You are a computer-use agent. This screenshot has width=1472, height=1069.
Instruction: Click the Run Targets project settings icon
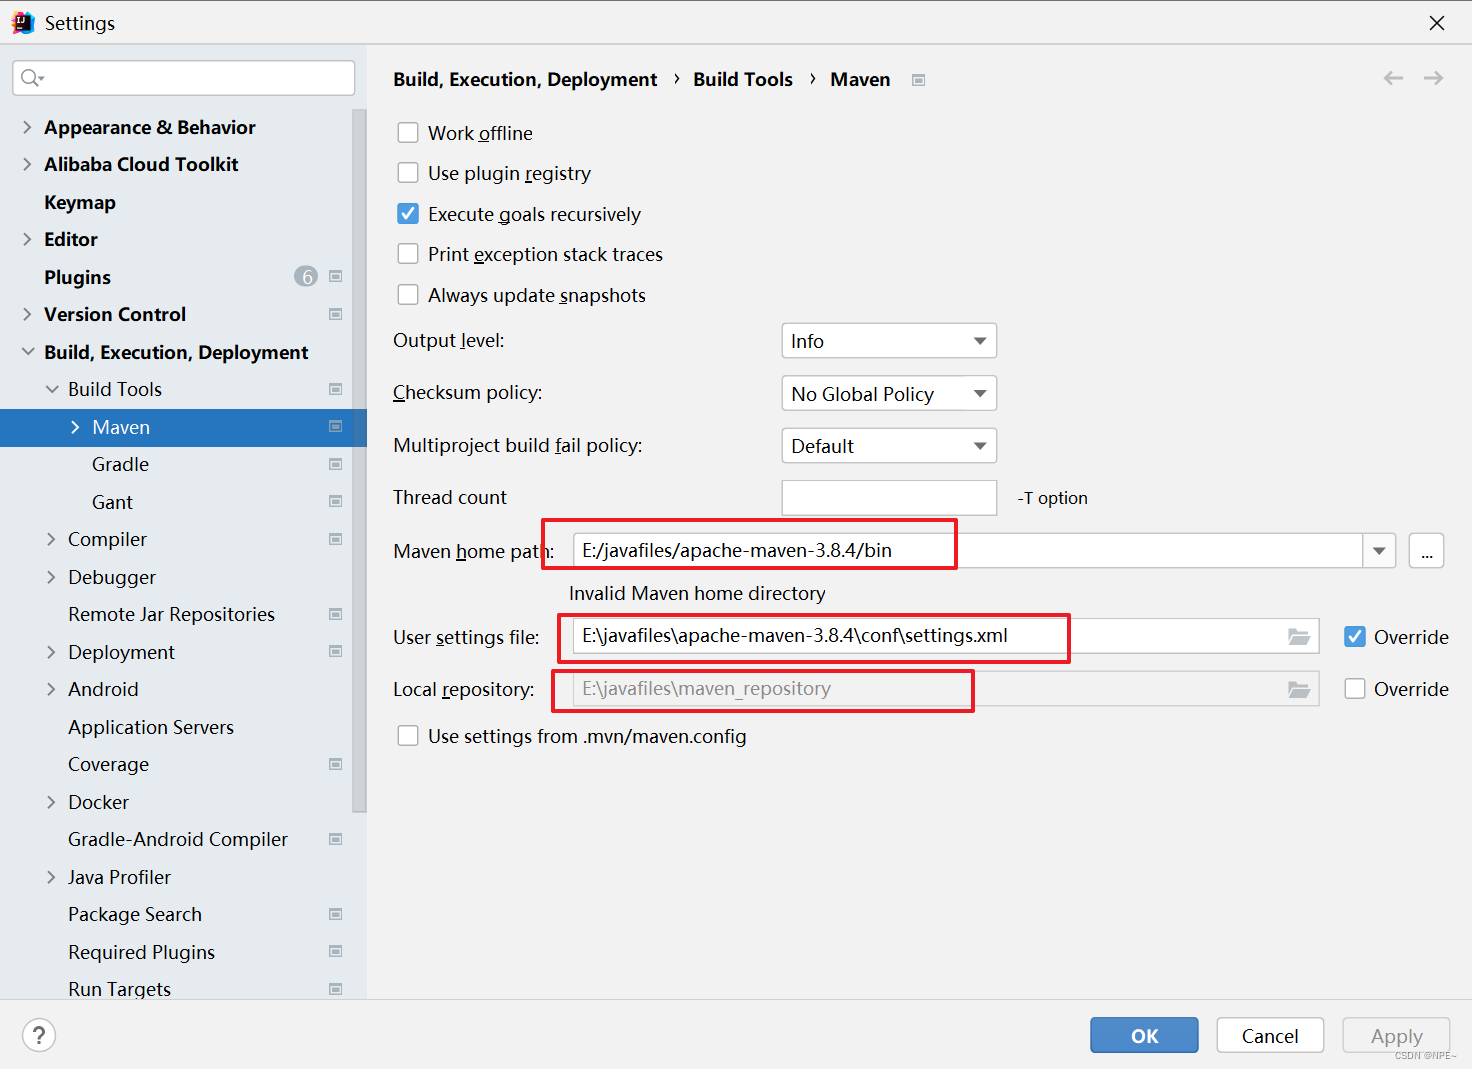coord(336,989)
